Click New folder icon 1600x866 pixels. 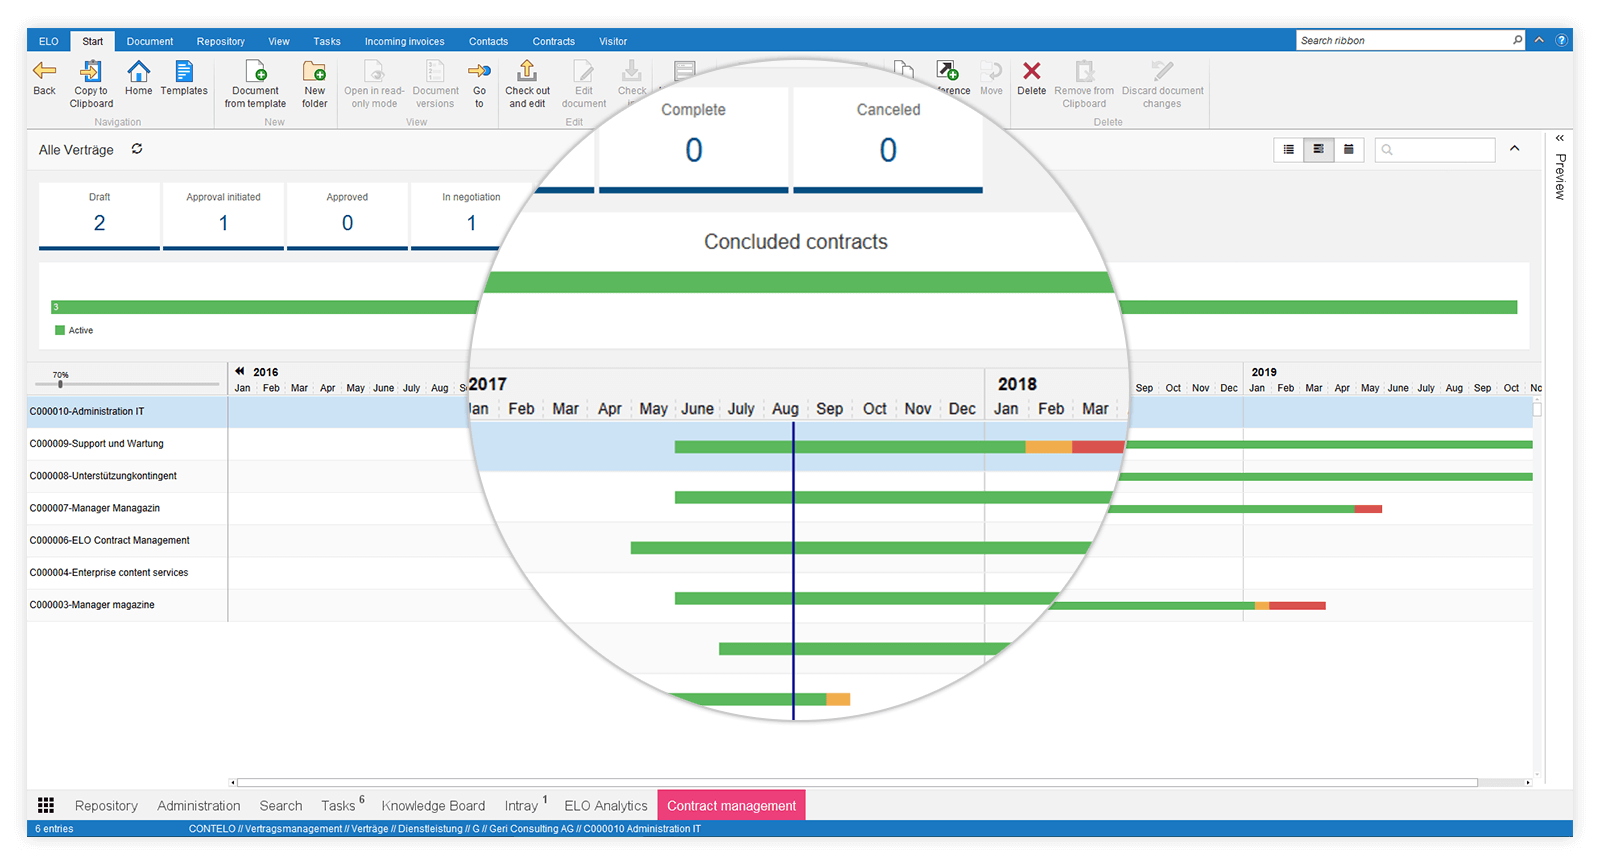[314, 71]
